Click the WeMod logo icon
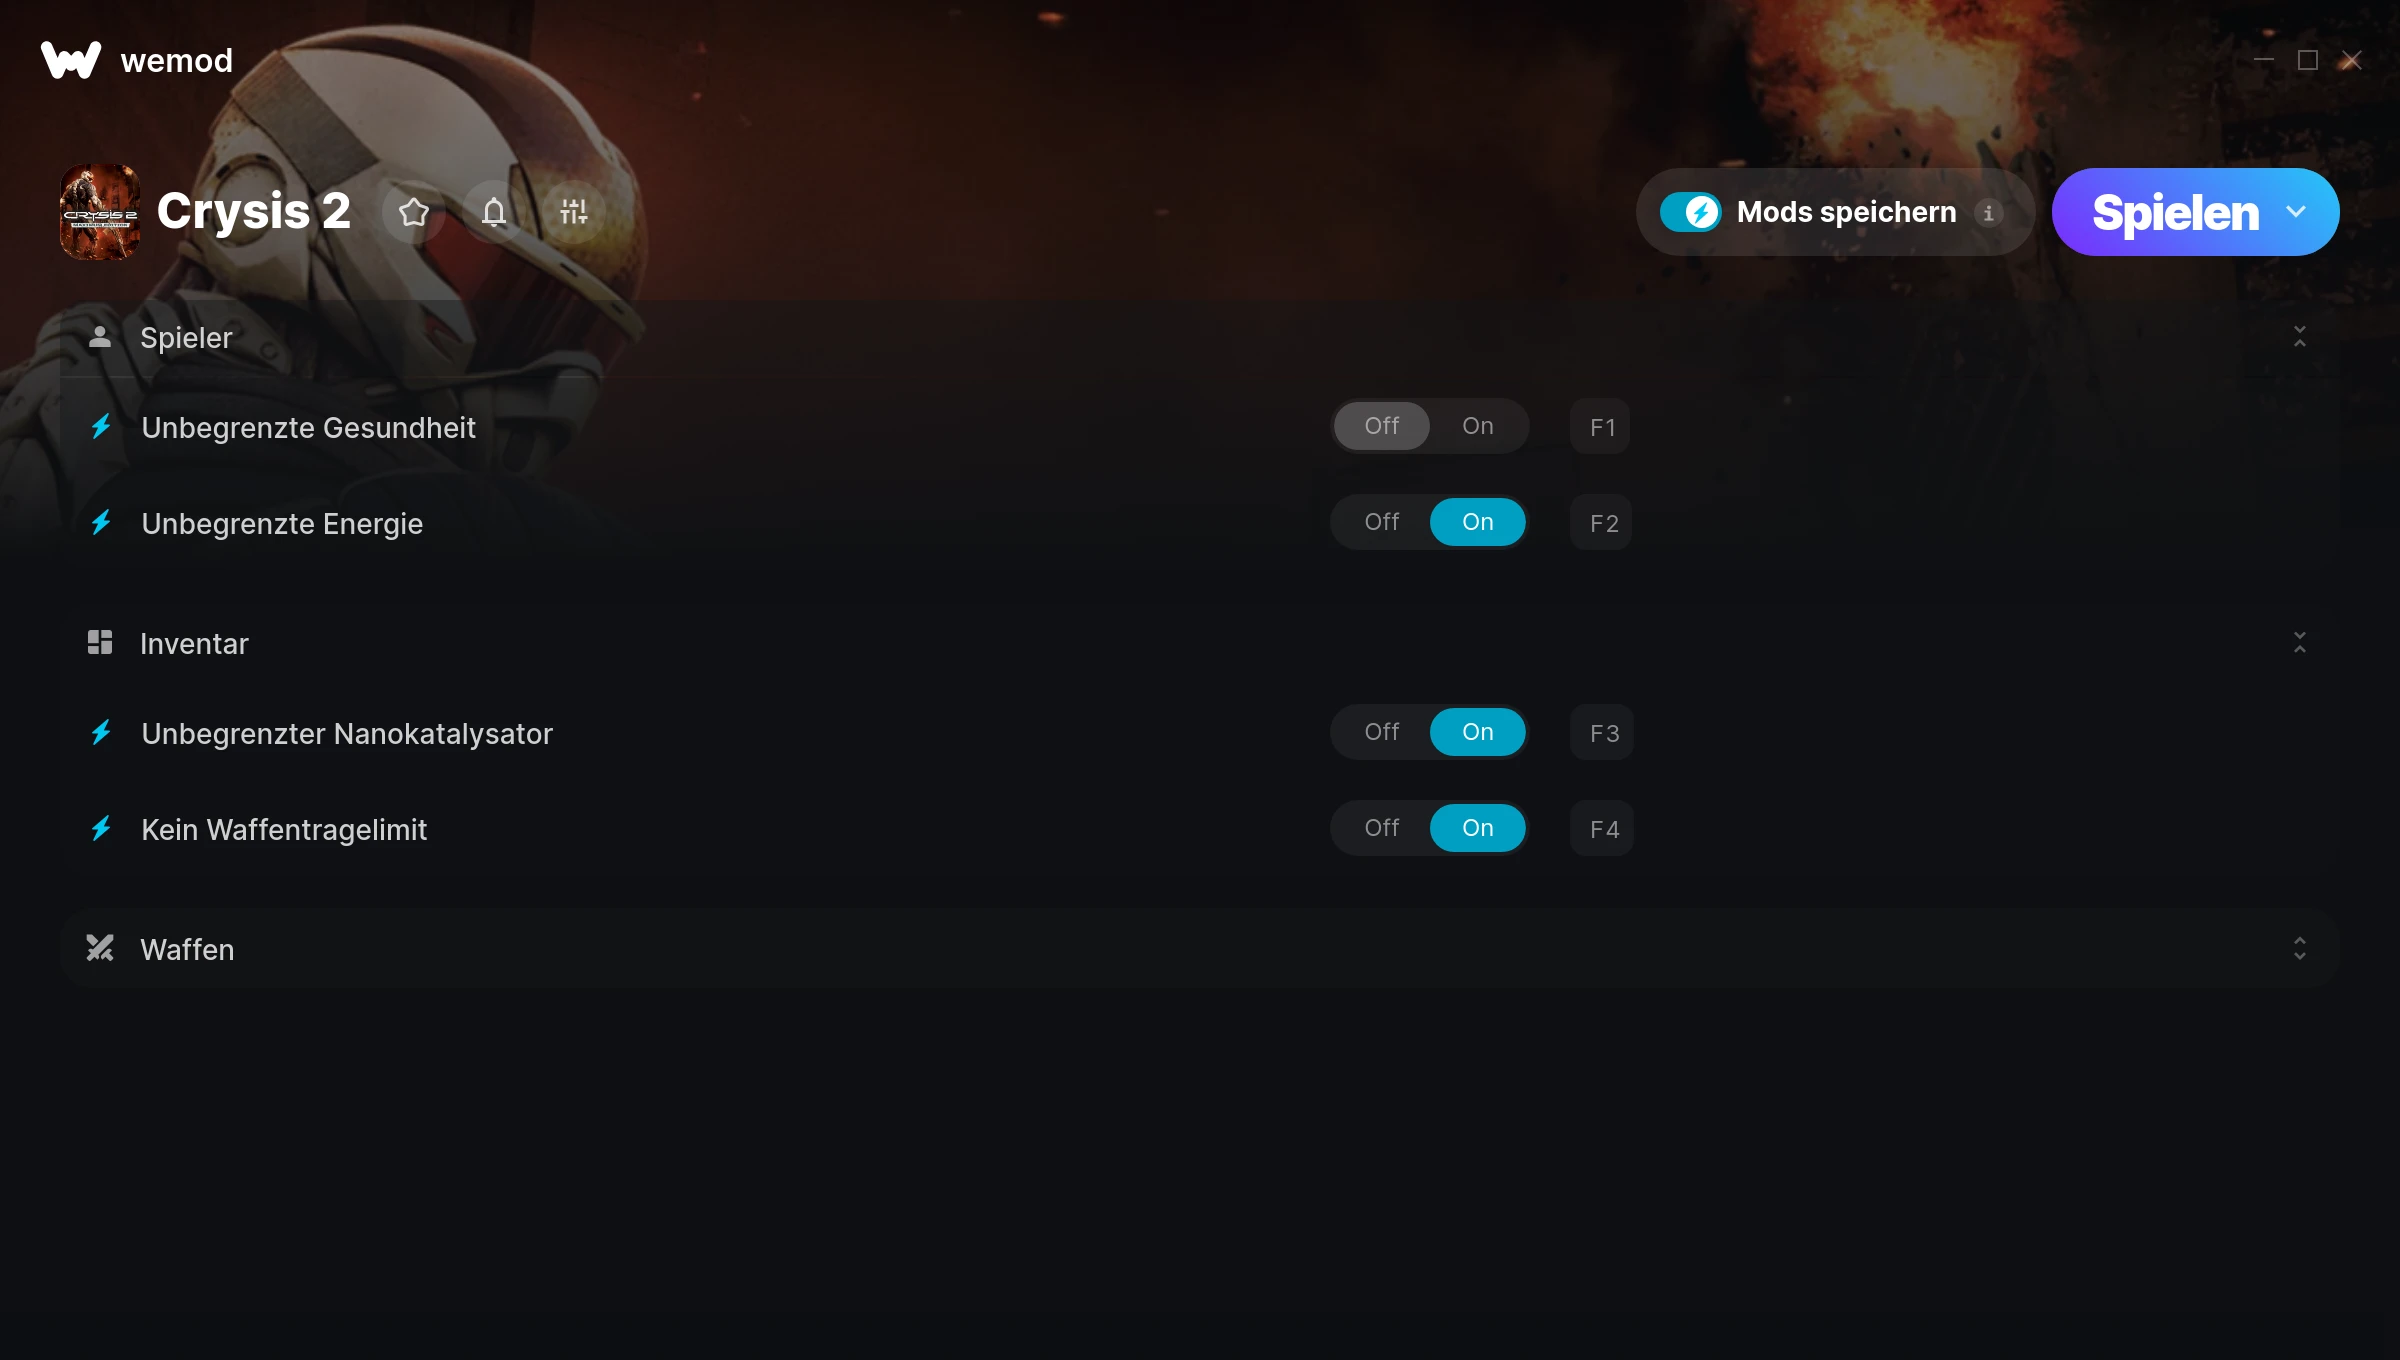The width and height of the screenshot is (2400, 1360). click(71, 60)
